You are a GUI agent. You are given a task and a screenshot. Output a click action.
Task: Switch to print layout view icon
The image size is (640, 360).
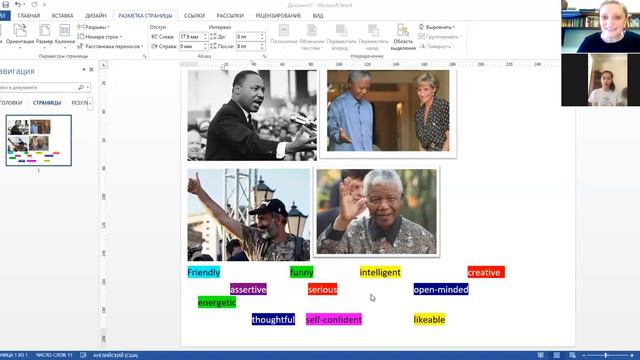click(x=556, y=355)
